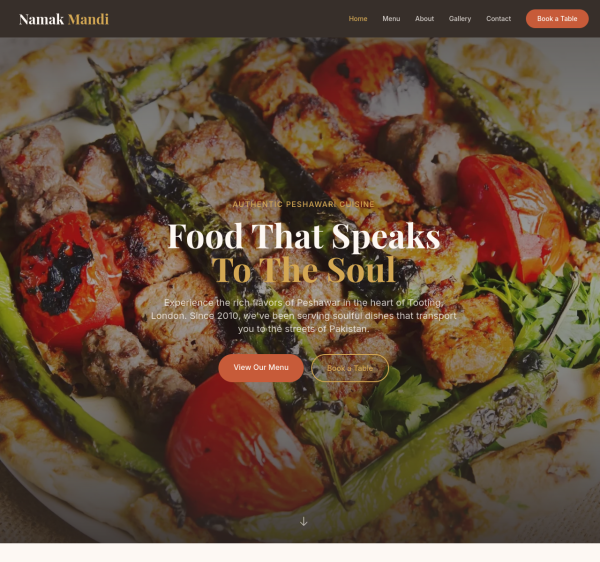600x562 pixels.
Task: Click the 'Food That Speaks' headline
Action: pos(304,236)
